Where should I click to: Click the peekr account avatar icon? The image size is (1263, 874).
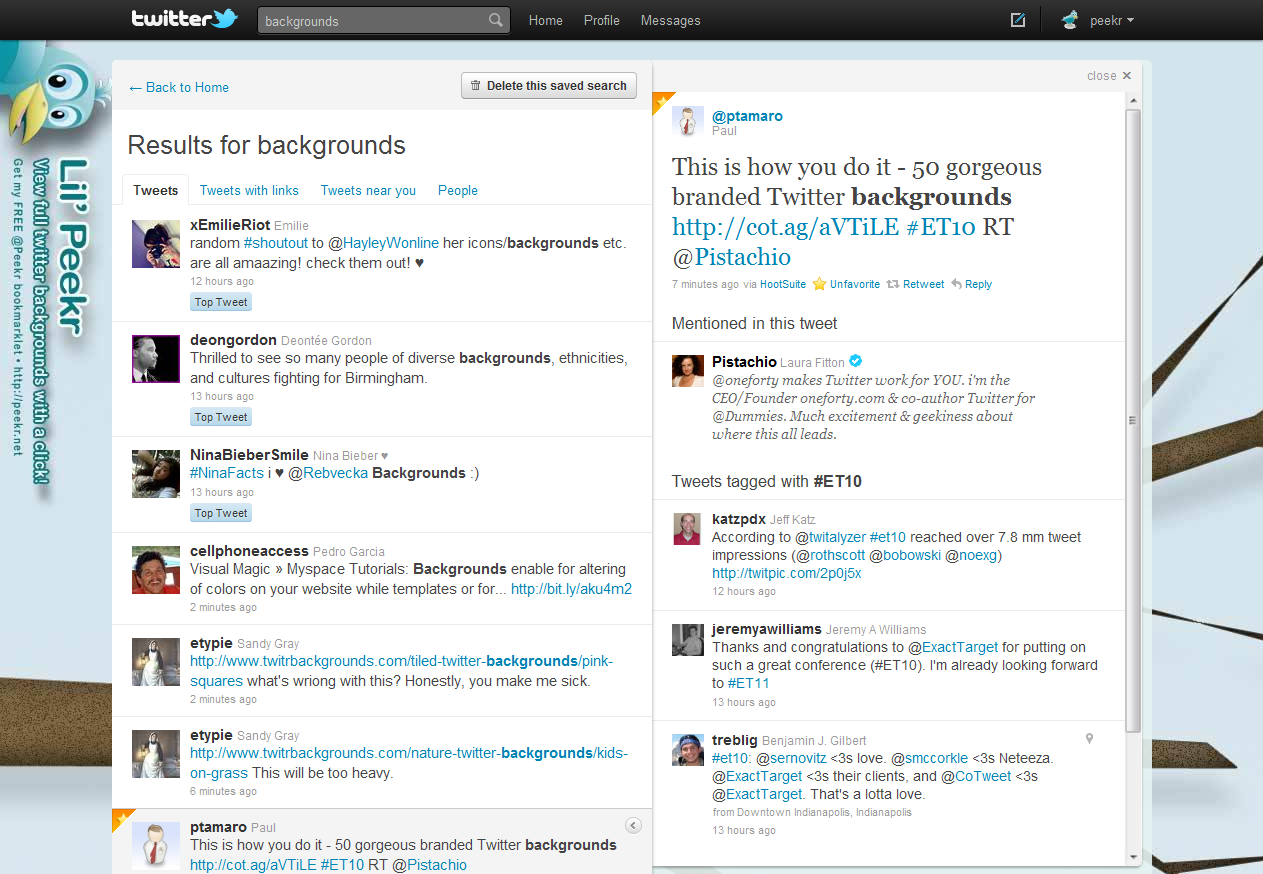point(1070,20)
